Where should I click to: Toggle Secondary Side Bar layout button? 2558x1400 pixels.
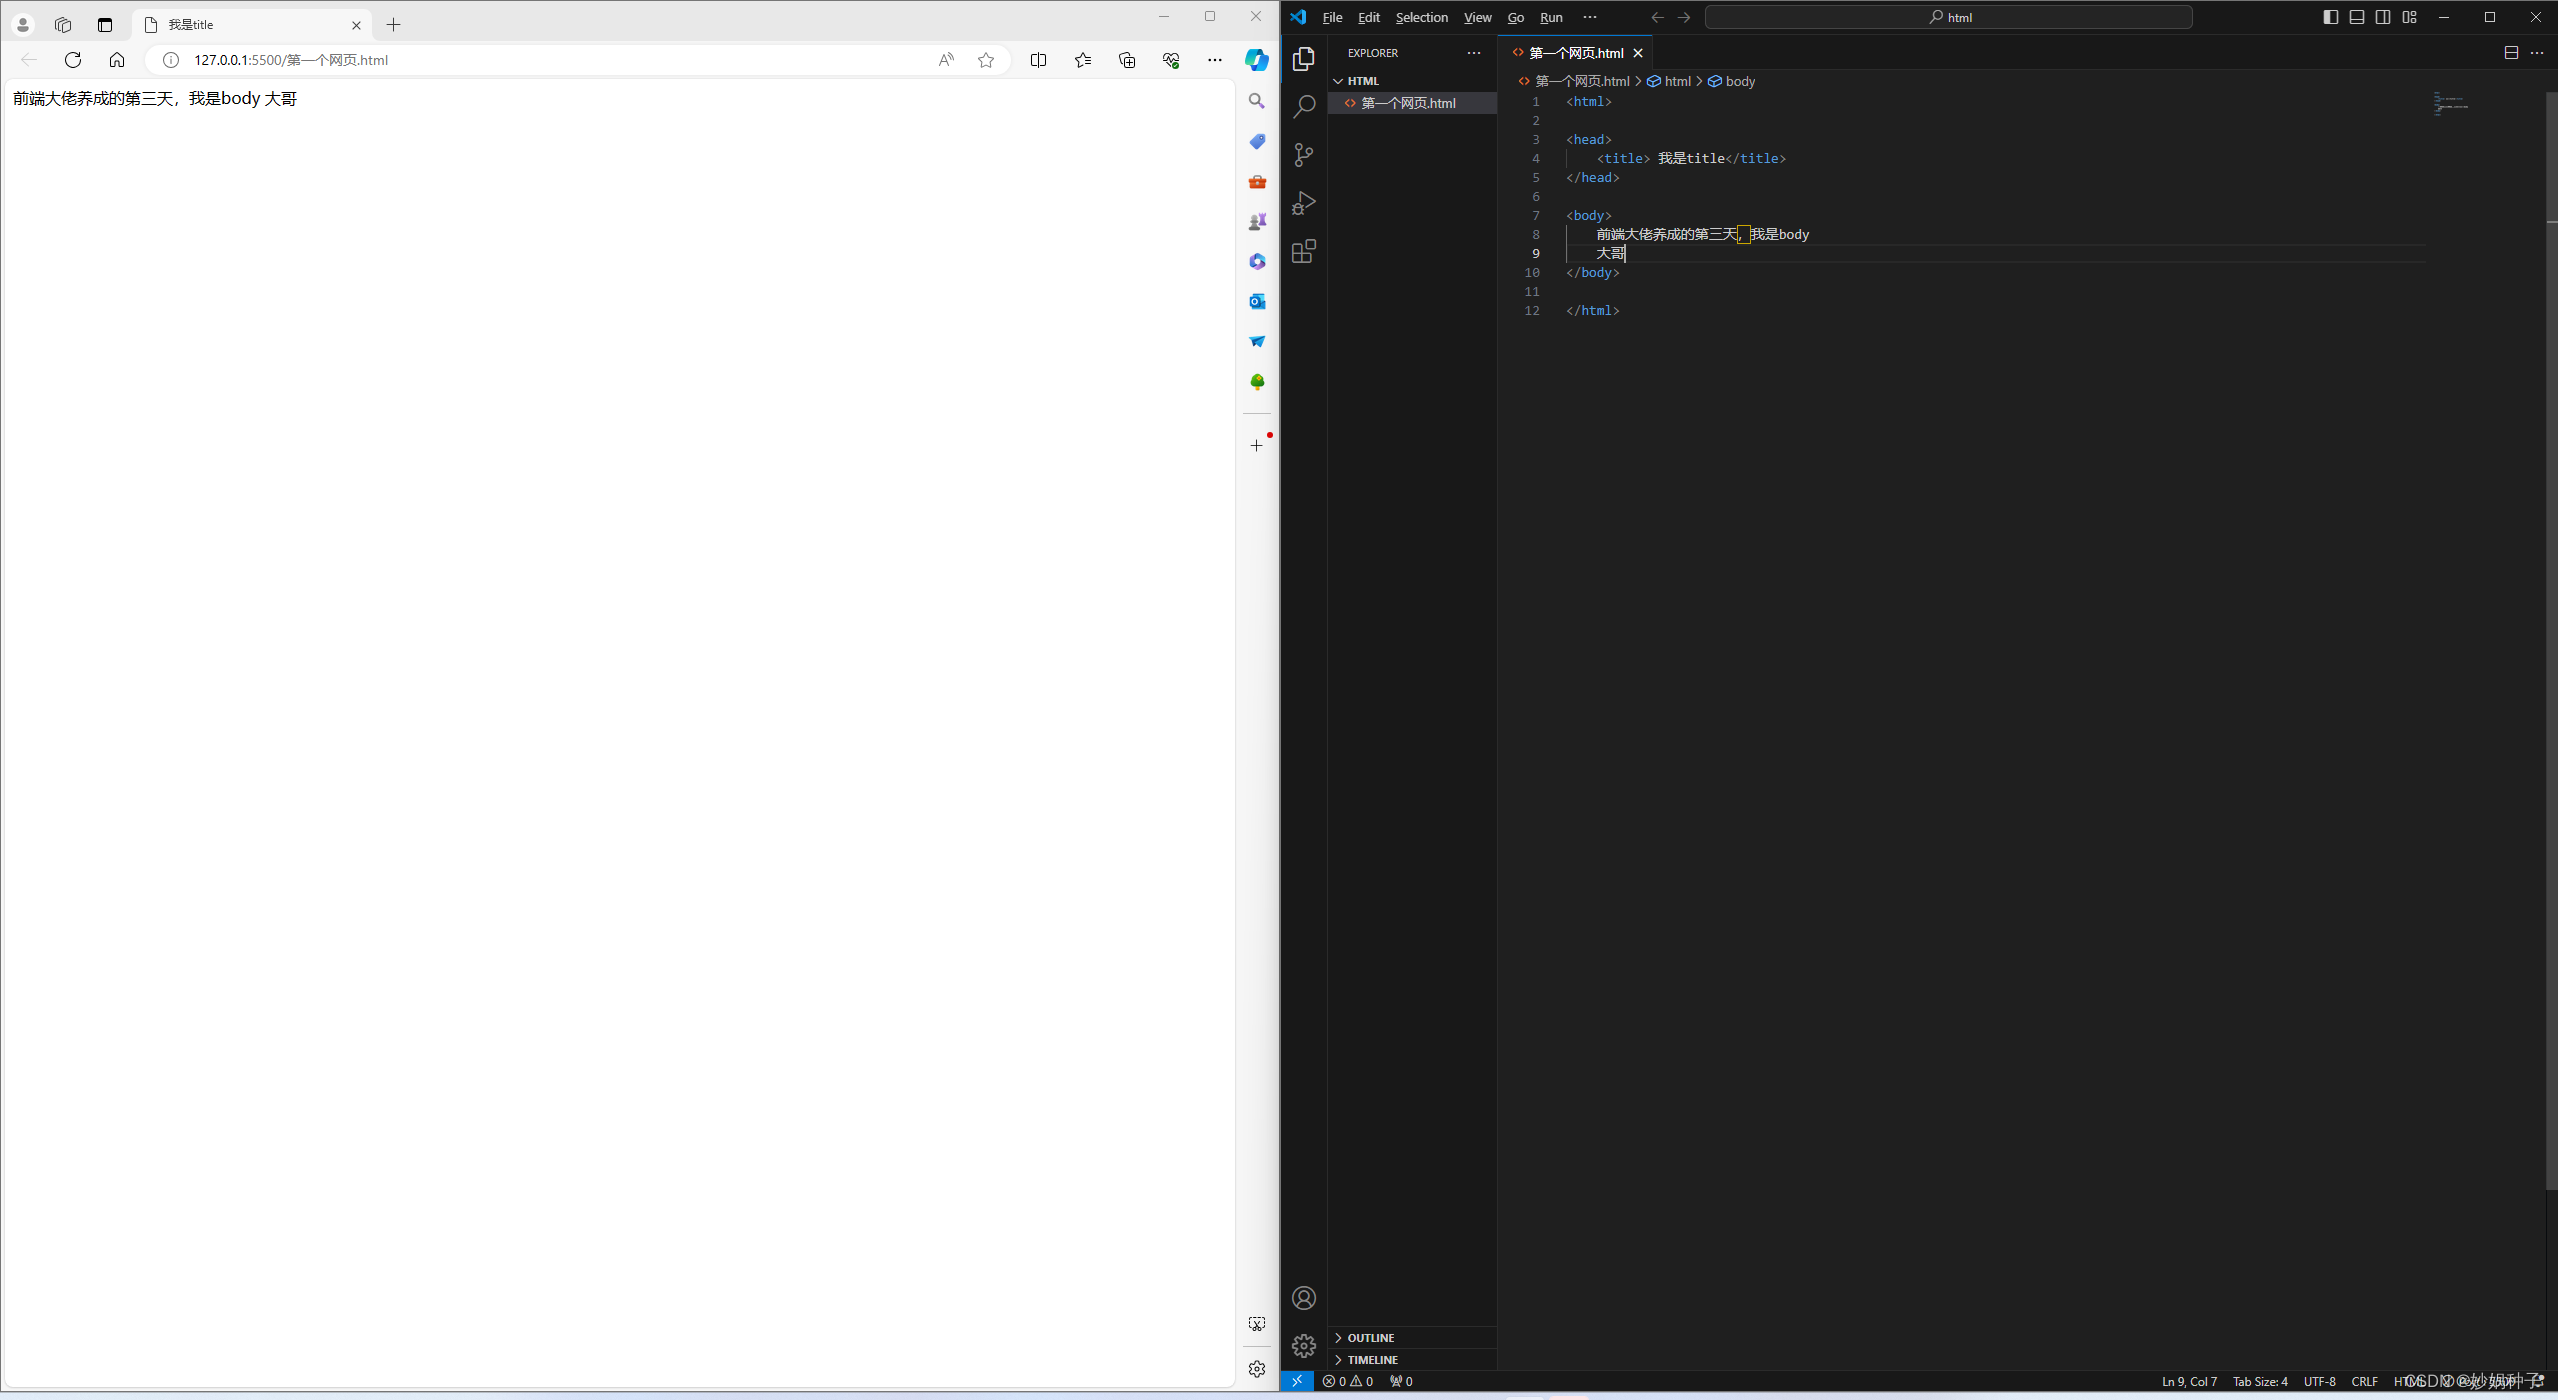pos(2383,17)
